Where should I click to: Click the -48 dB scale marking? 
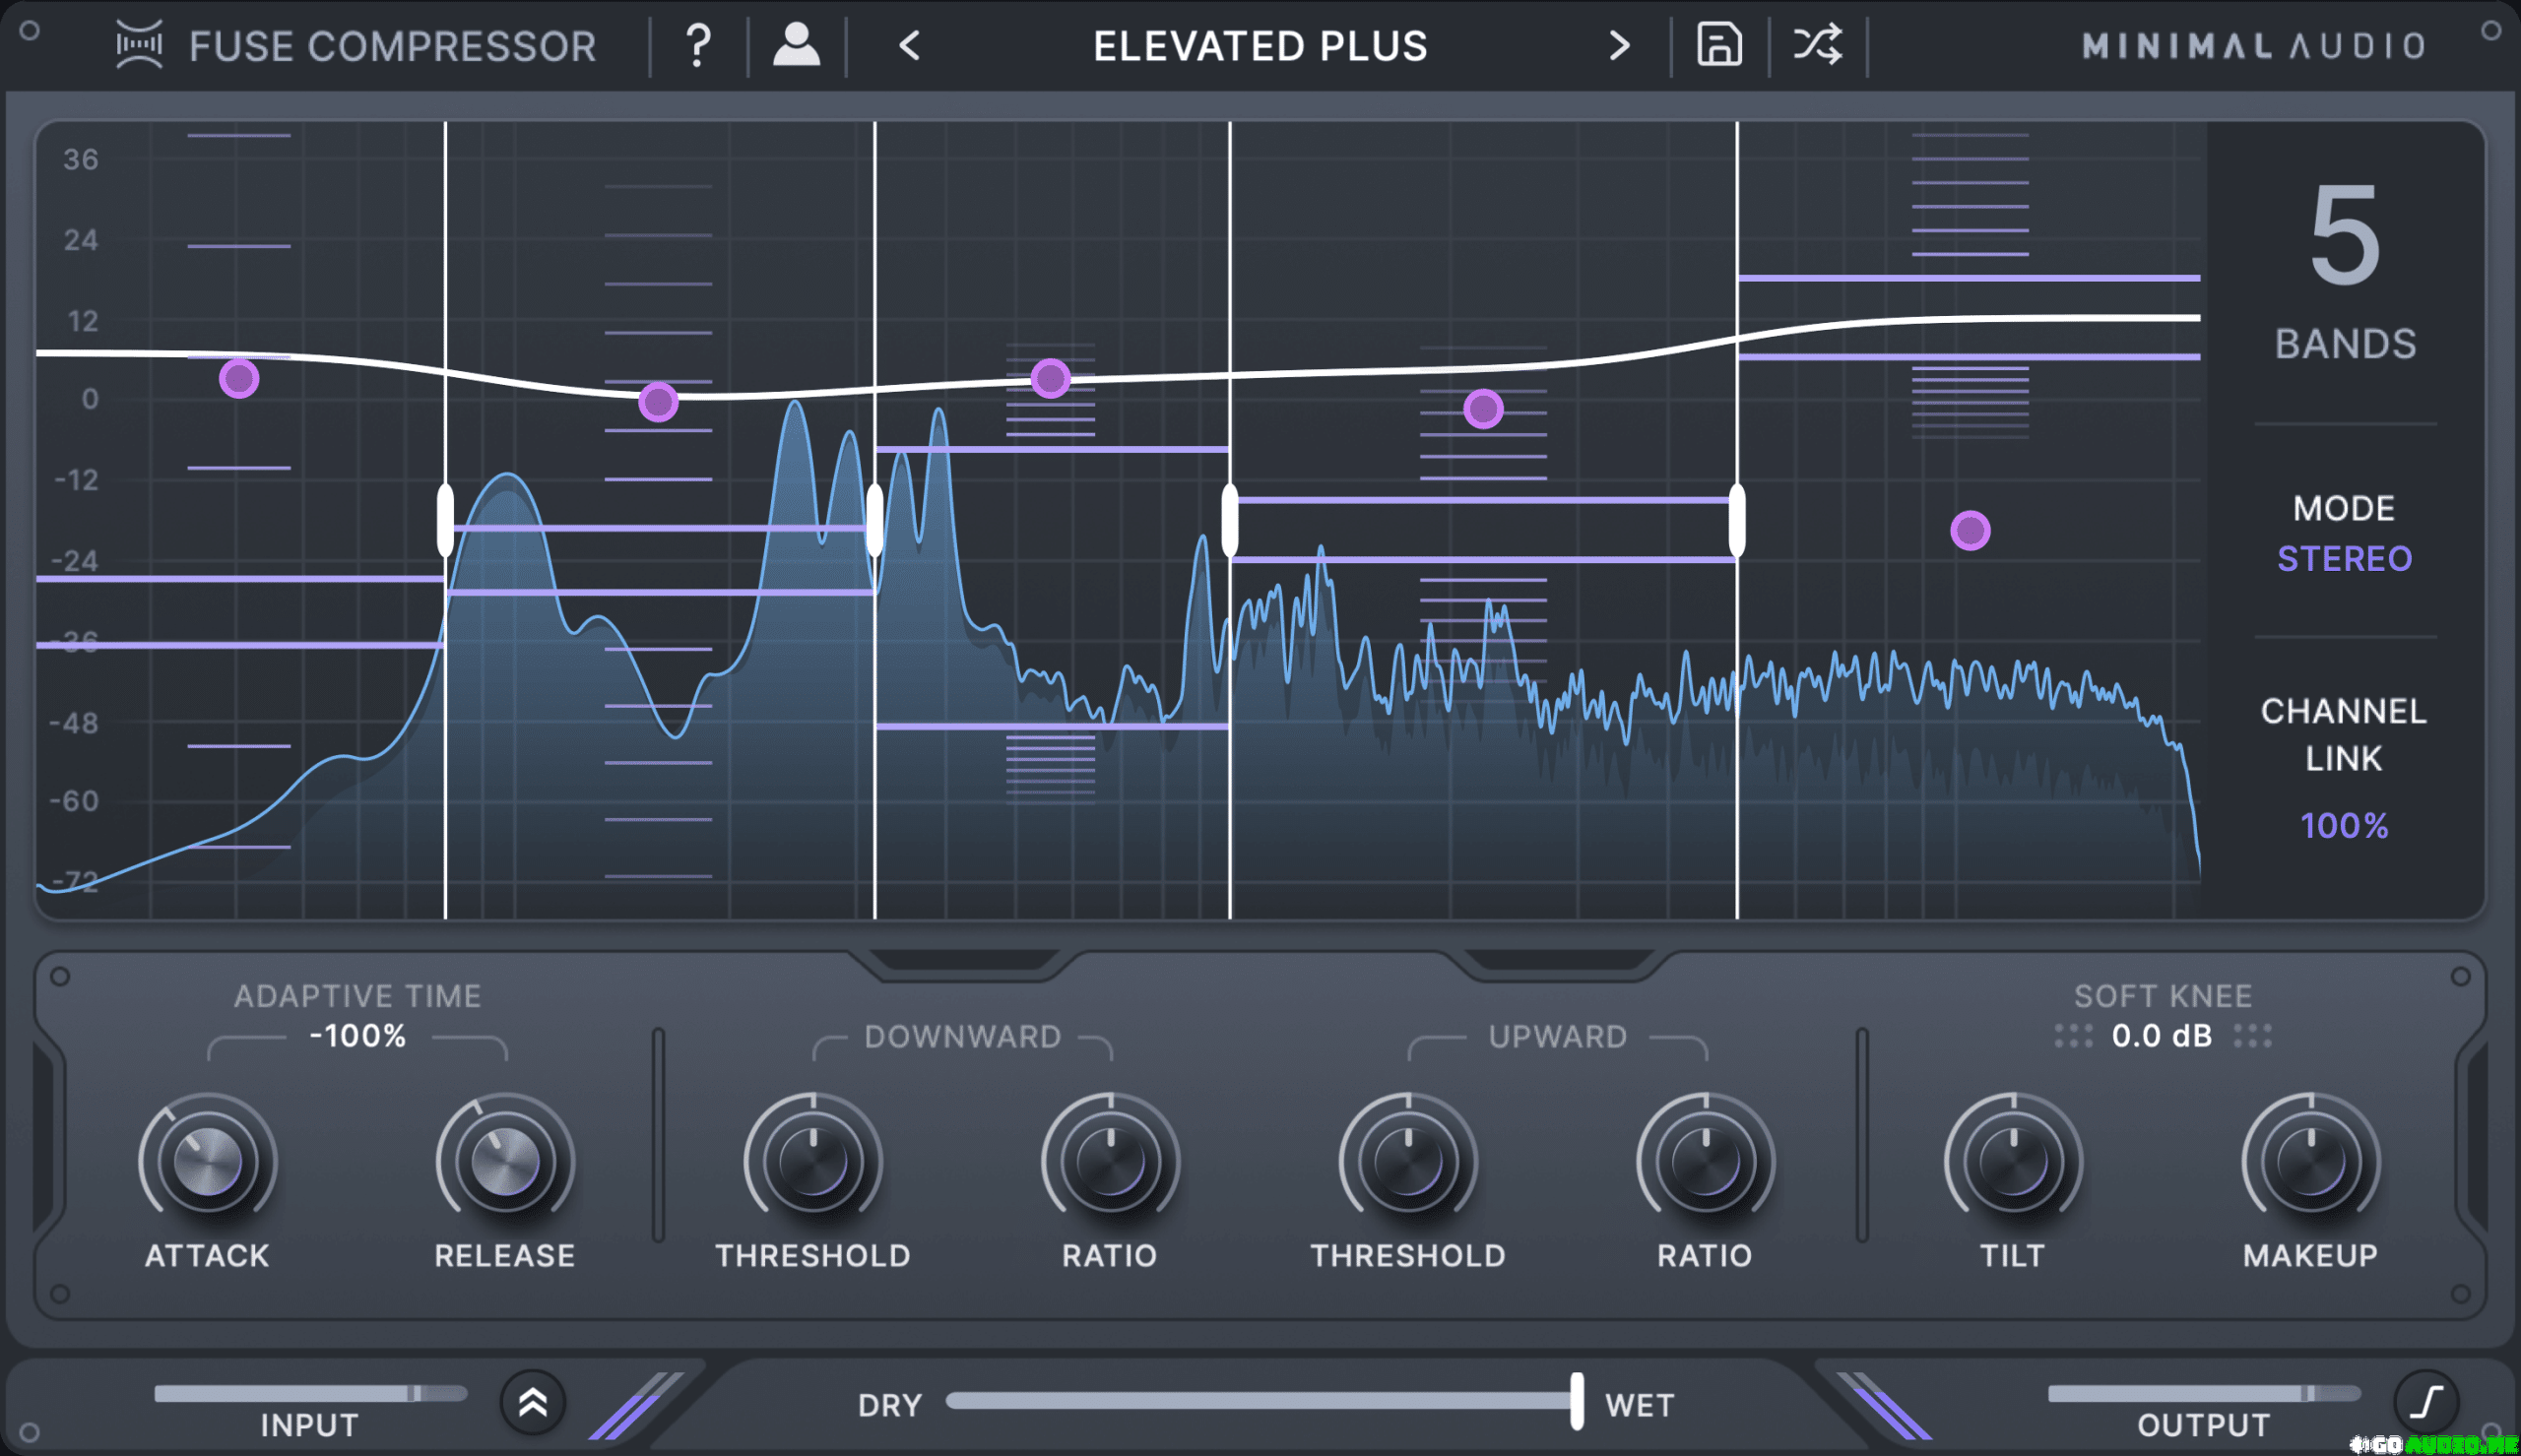(75, 723)
